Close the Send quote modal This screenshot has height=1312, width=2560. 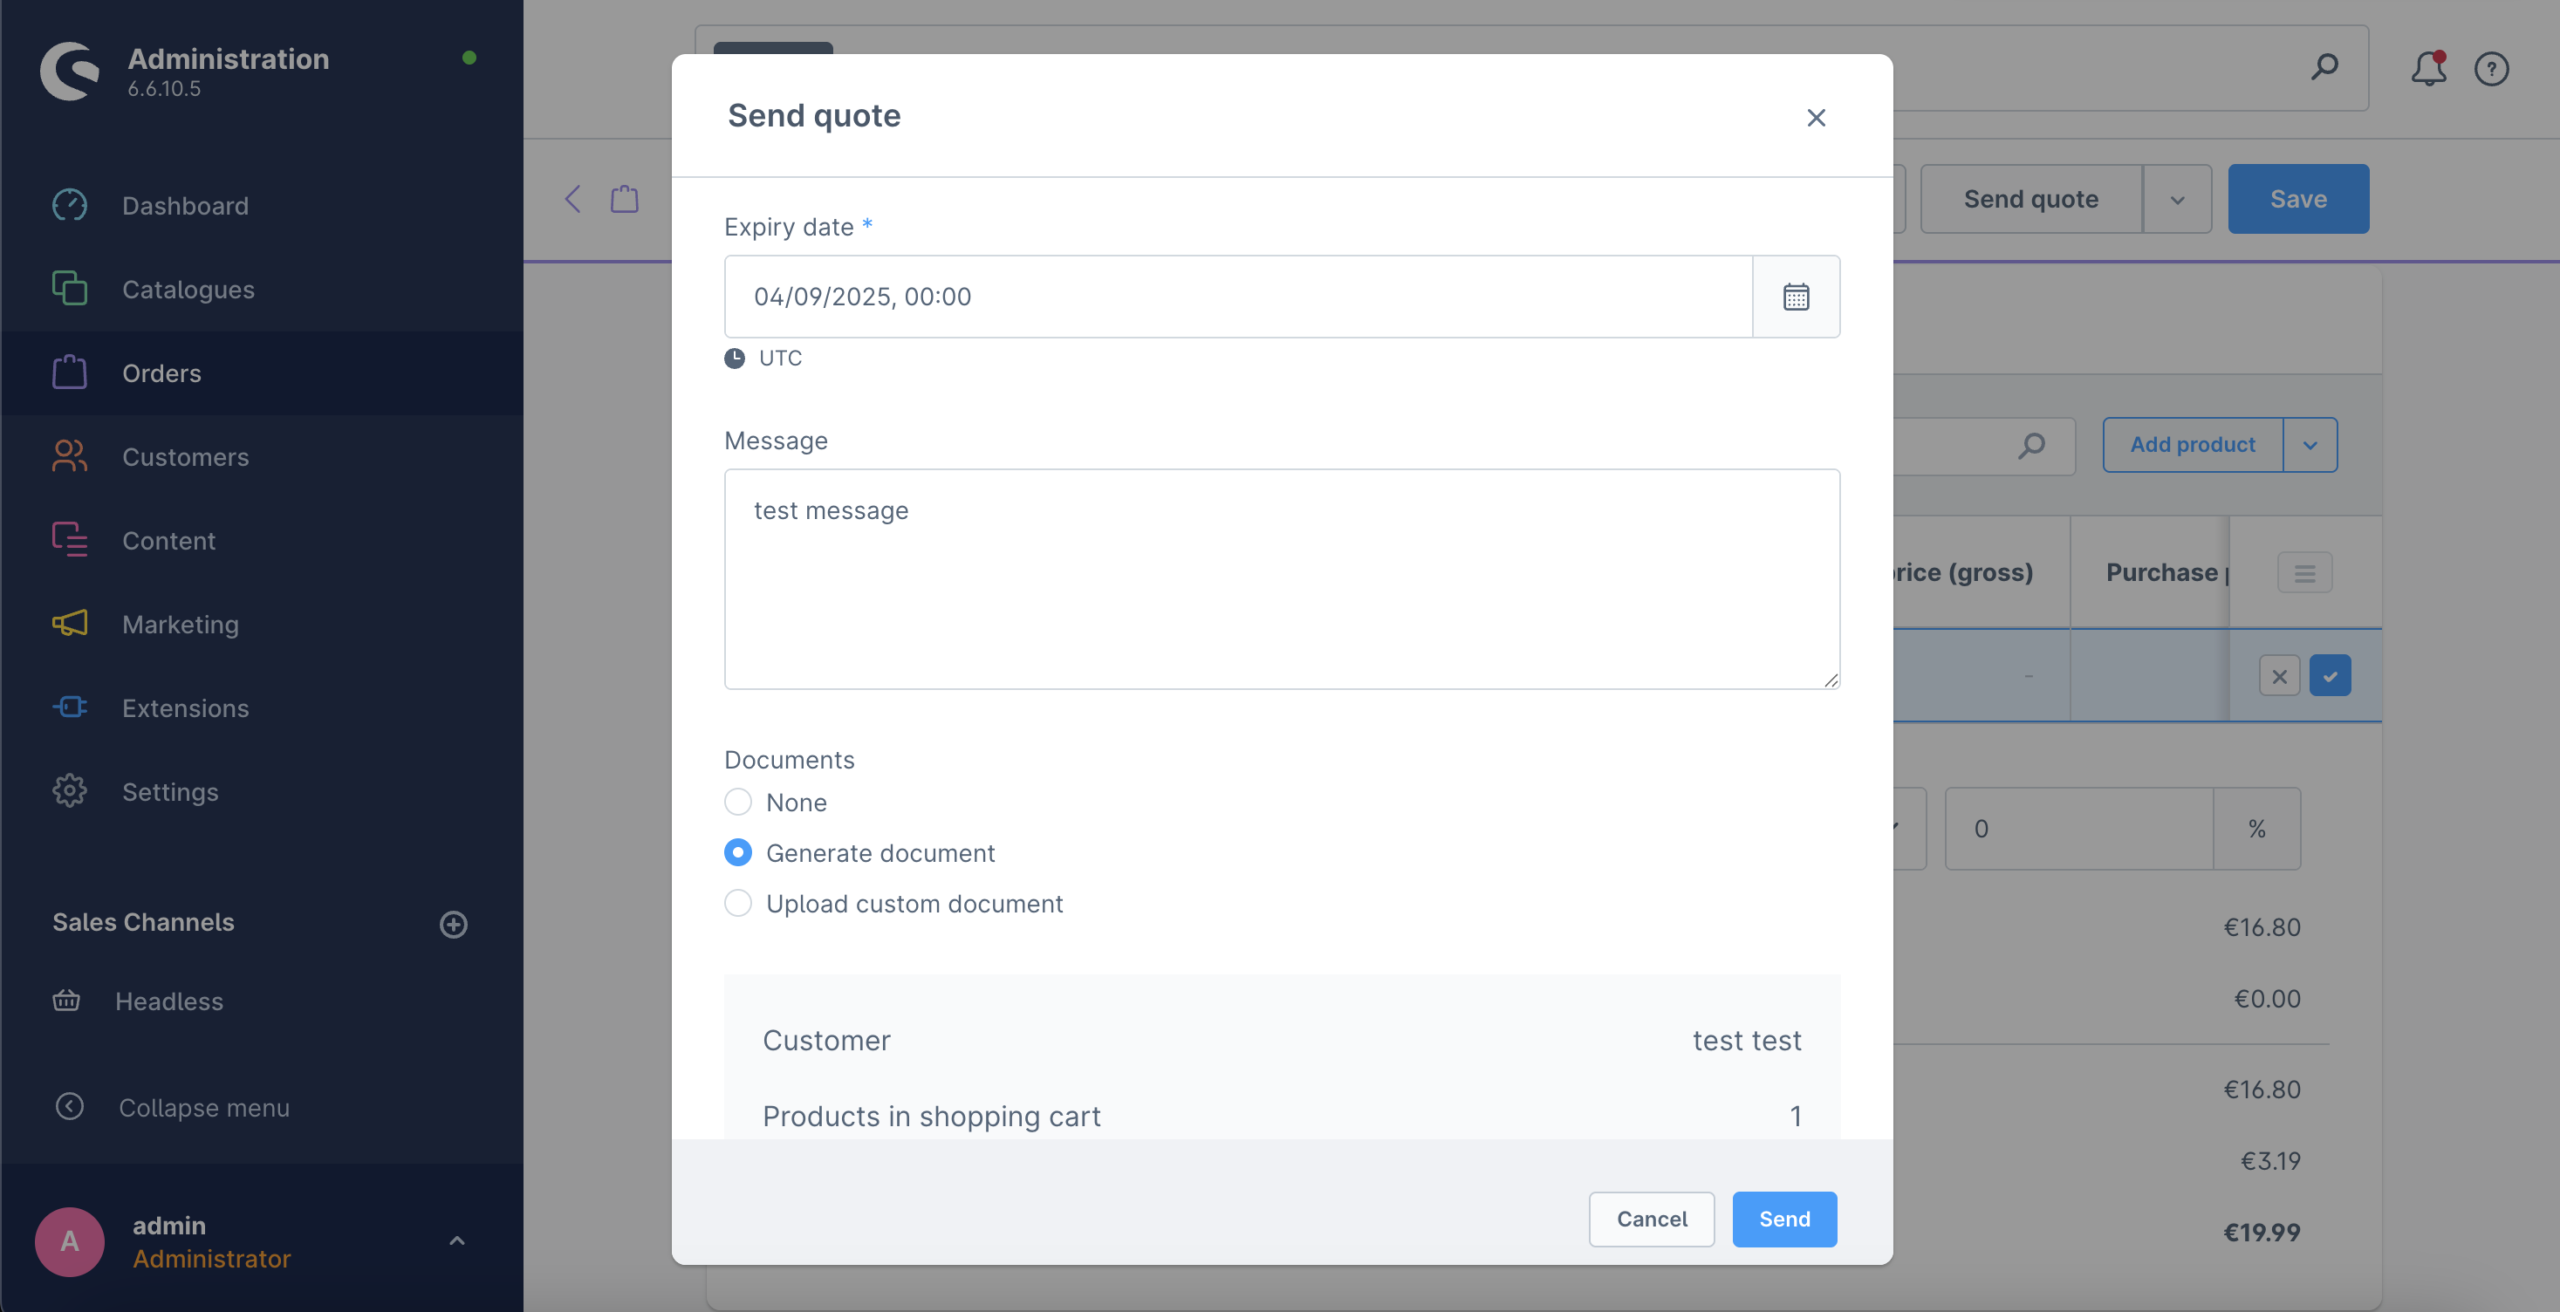pos(1816,118)
